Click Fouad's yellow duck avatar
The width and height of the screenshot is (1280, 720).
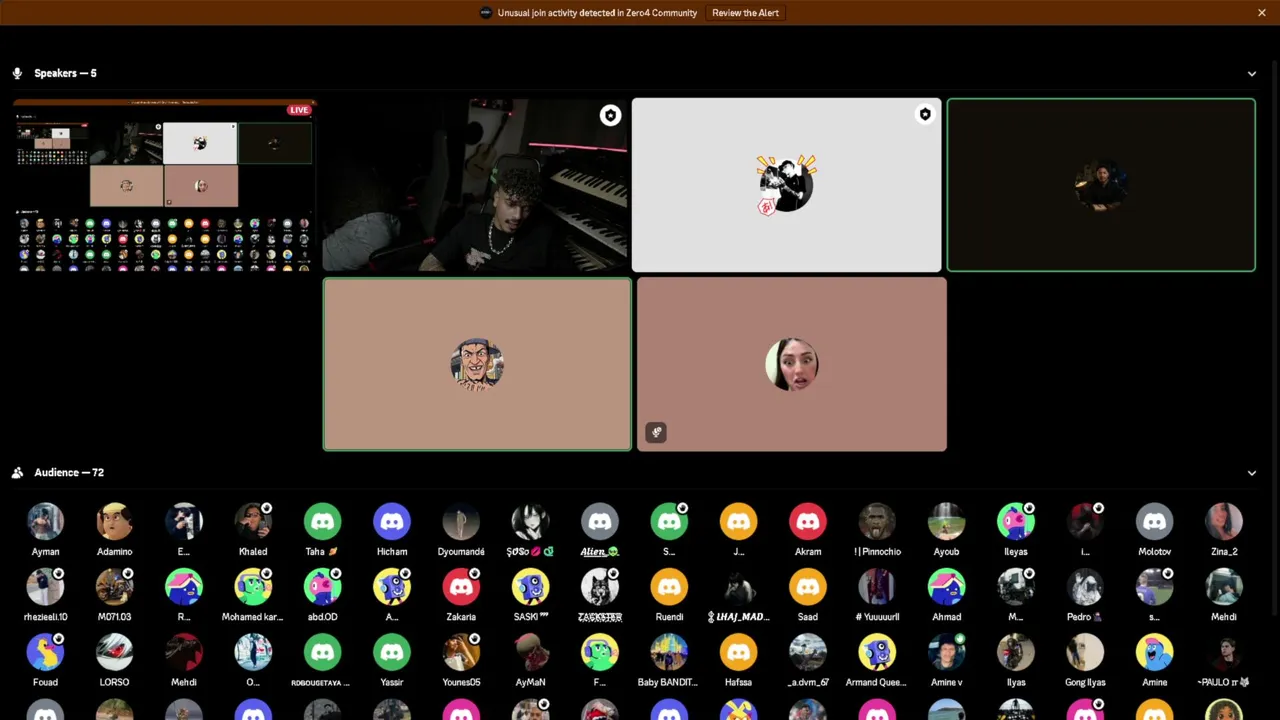pyautogui.click(x=45, y=652)
